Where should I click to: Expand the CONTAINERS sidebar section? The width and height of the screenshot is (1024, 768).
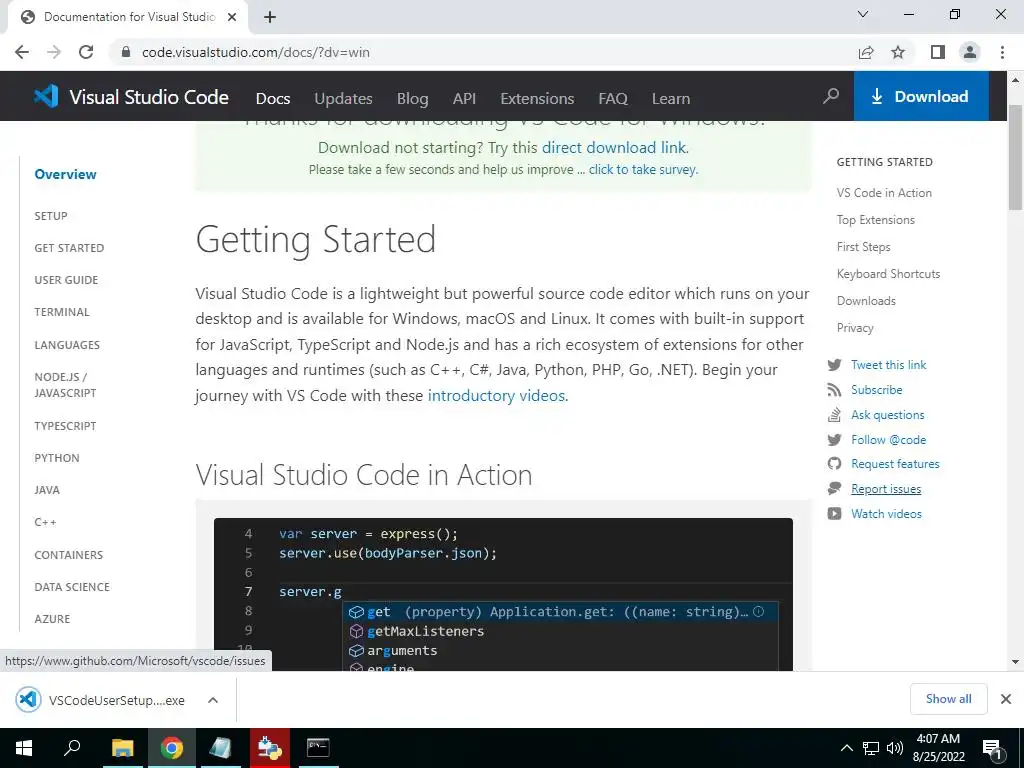click(69, 555)
